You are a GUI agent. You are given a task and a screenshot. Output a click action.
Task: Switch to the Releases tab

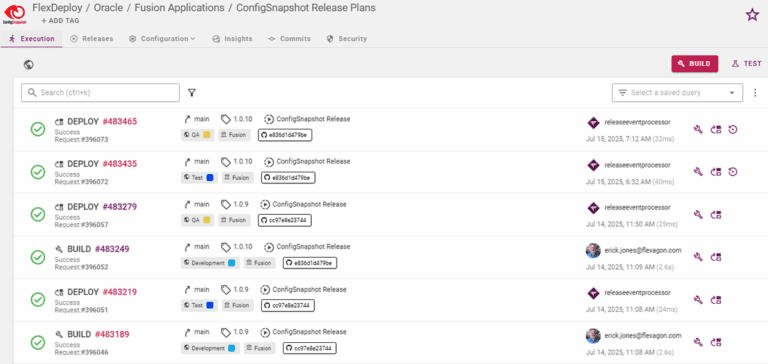pyautogui.click(x=92, y=39)
